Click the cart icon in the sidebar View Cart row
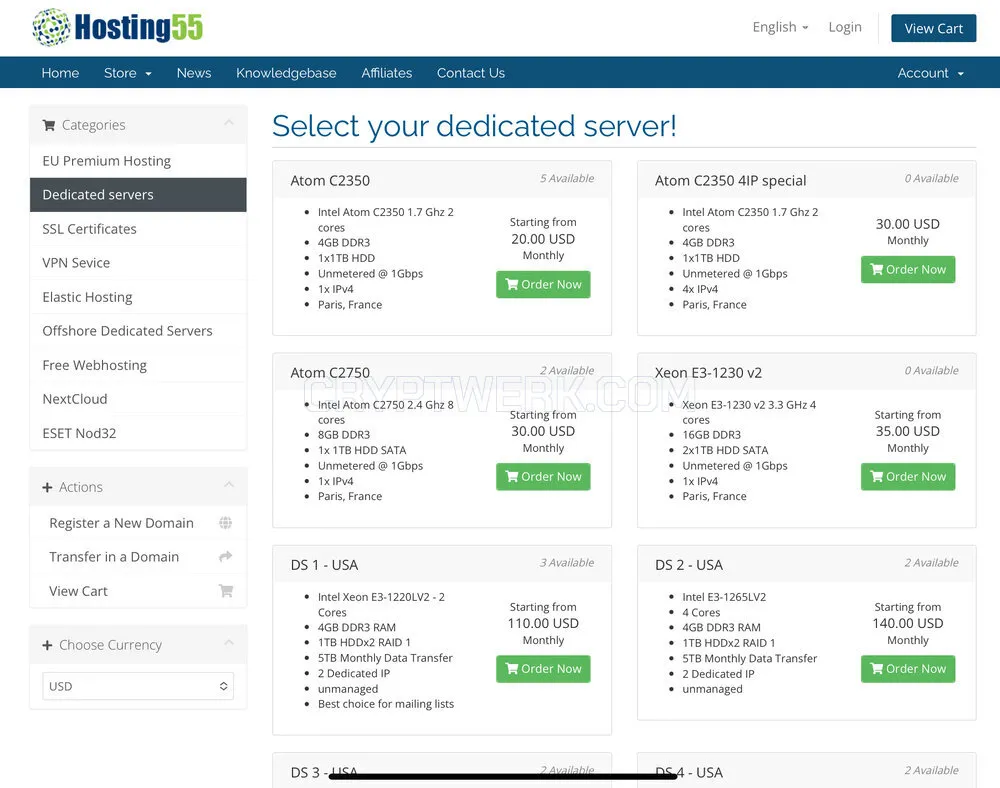The image size is (1000, 788). coord(225,591)
